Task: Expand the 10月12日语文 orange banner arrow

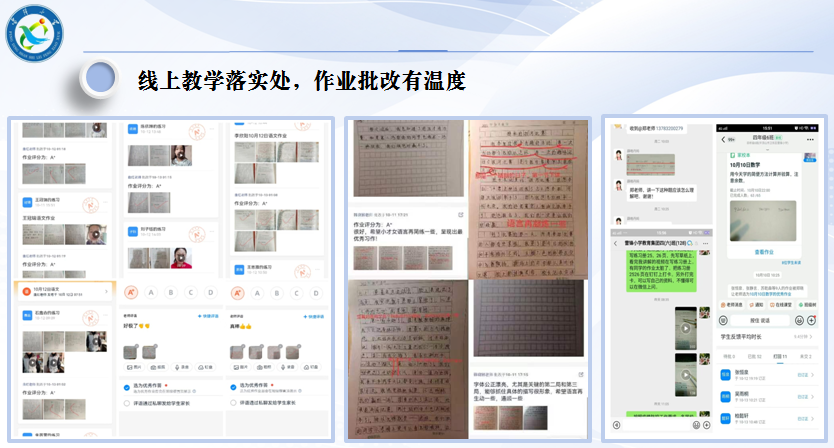Action: click(x=106, y=290)
